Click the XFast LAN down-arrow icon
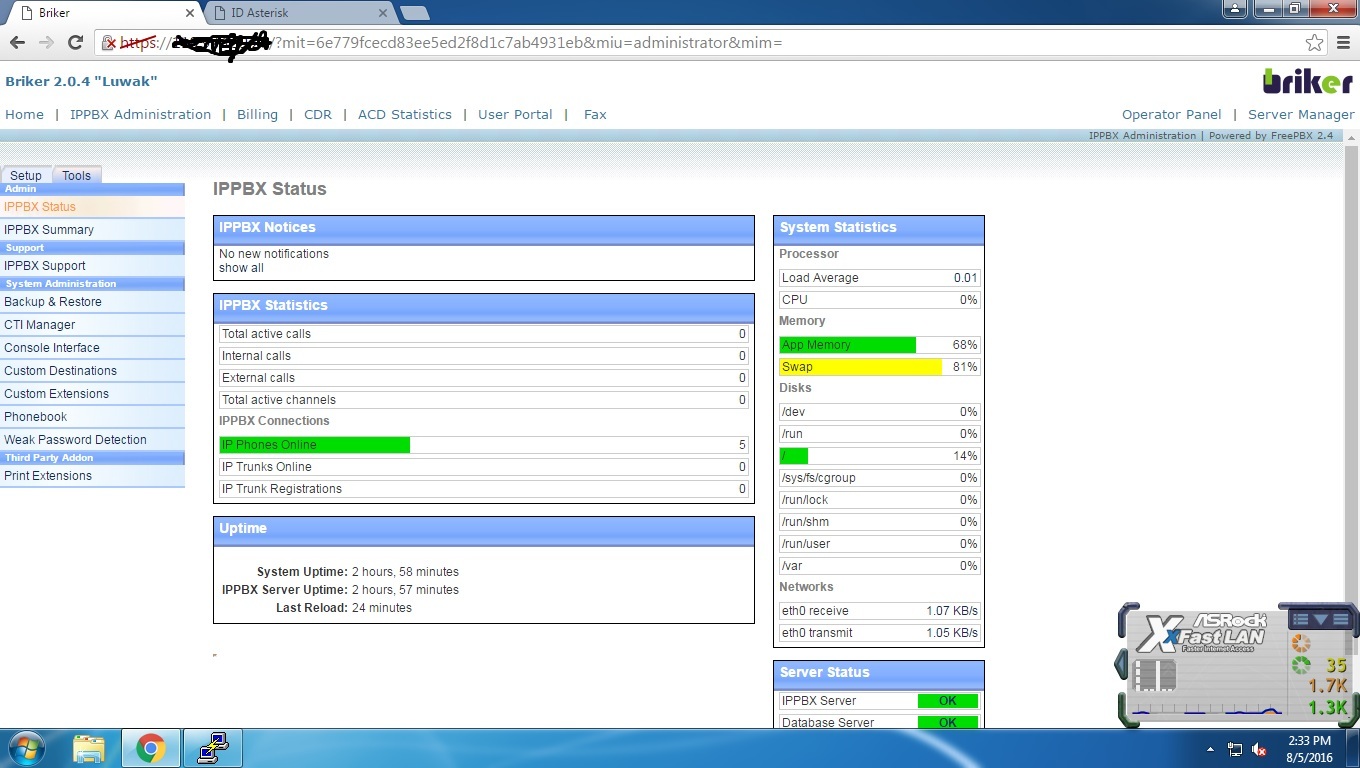Screen dimensions: 1360x768 (1320, 620)
